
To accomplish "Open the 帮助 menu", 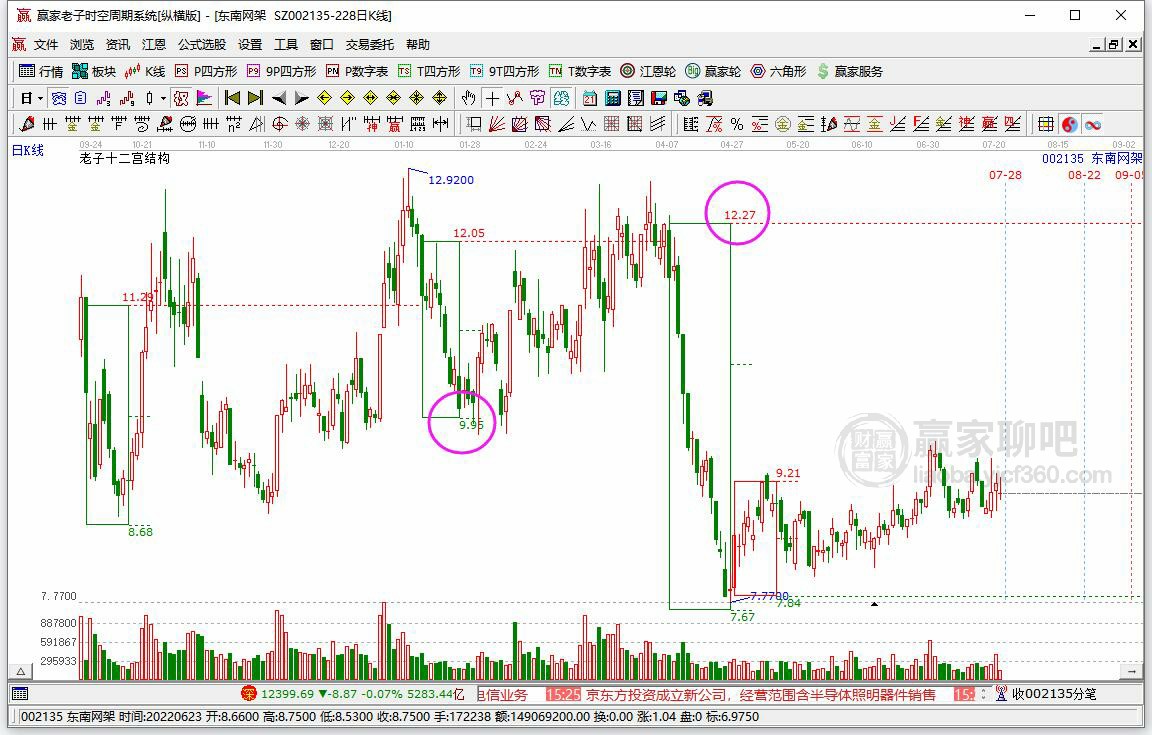I will pos(417,45).
